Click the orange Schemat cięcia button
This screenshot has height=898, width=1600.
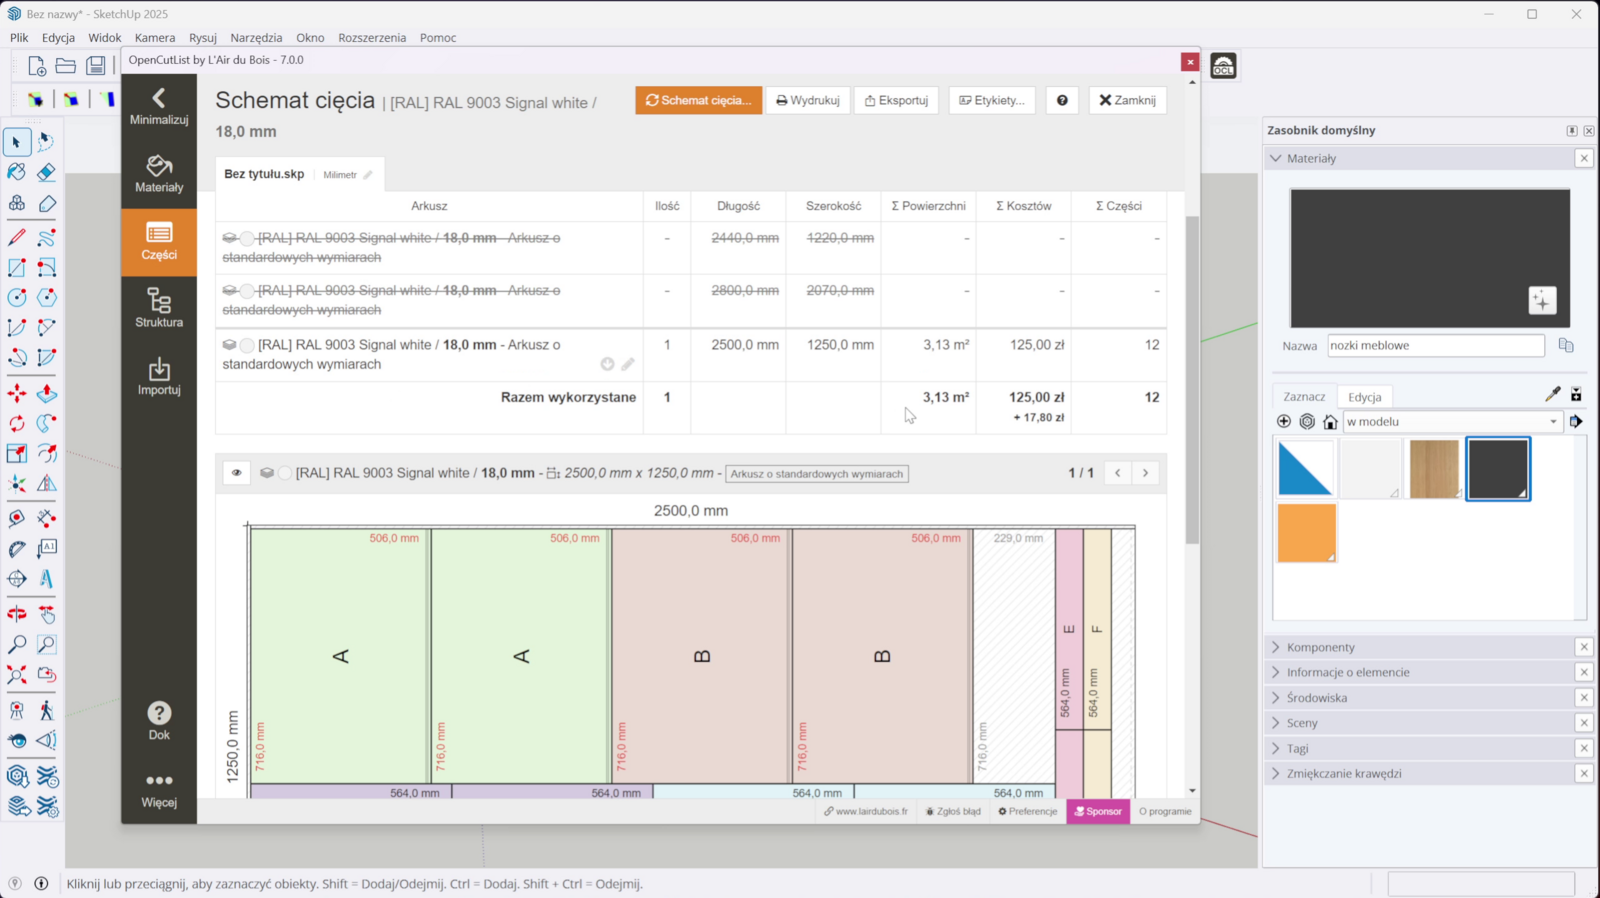point(698,100)
